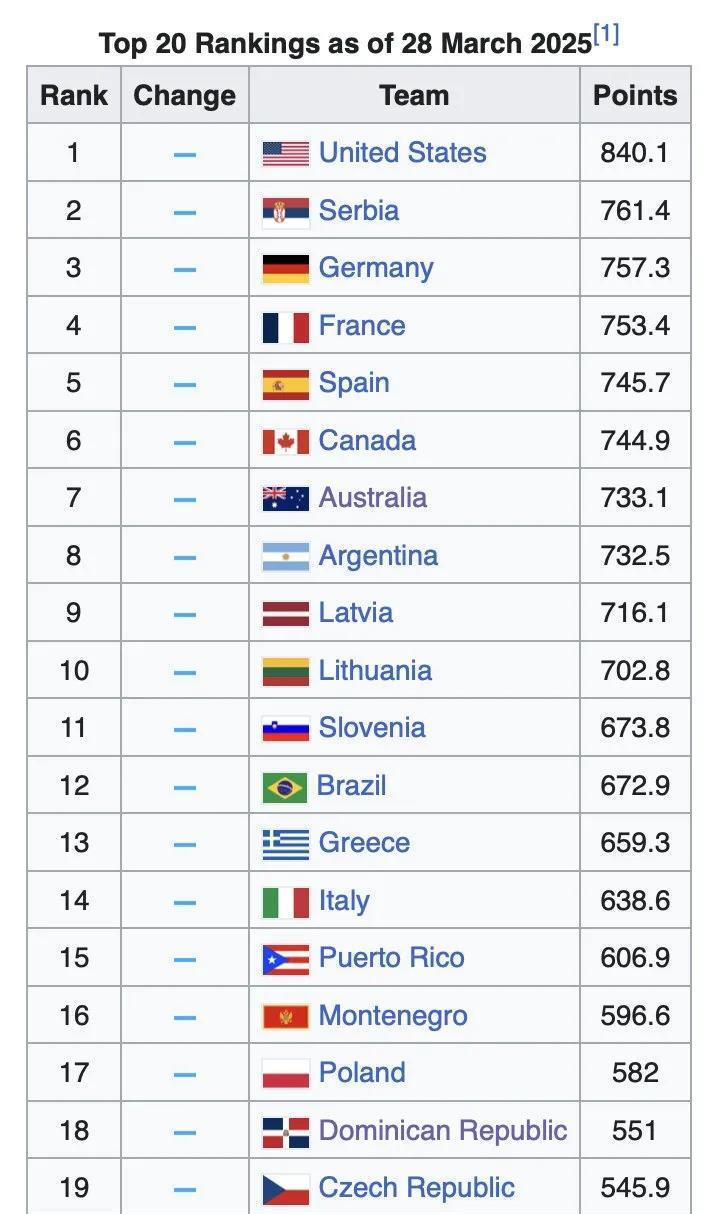Open the Slovenia team link

(371, 728)
